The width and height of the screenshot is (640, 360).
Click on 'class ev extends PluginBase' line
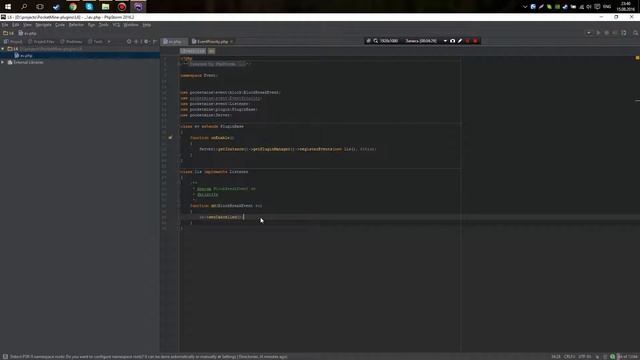tap(212, 127)
